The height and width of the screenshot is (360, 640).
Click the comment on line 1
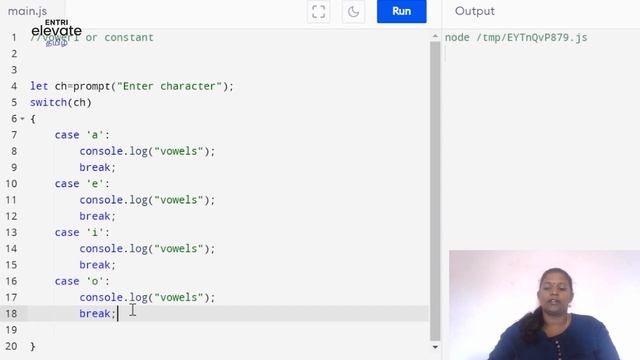92,38
